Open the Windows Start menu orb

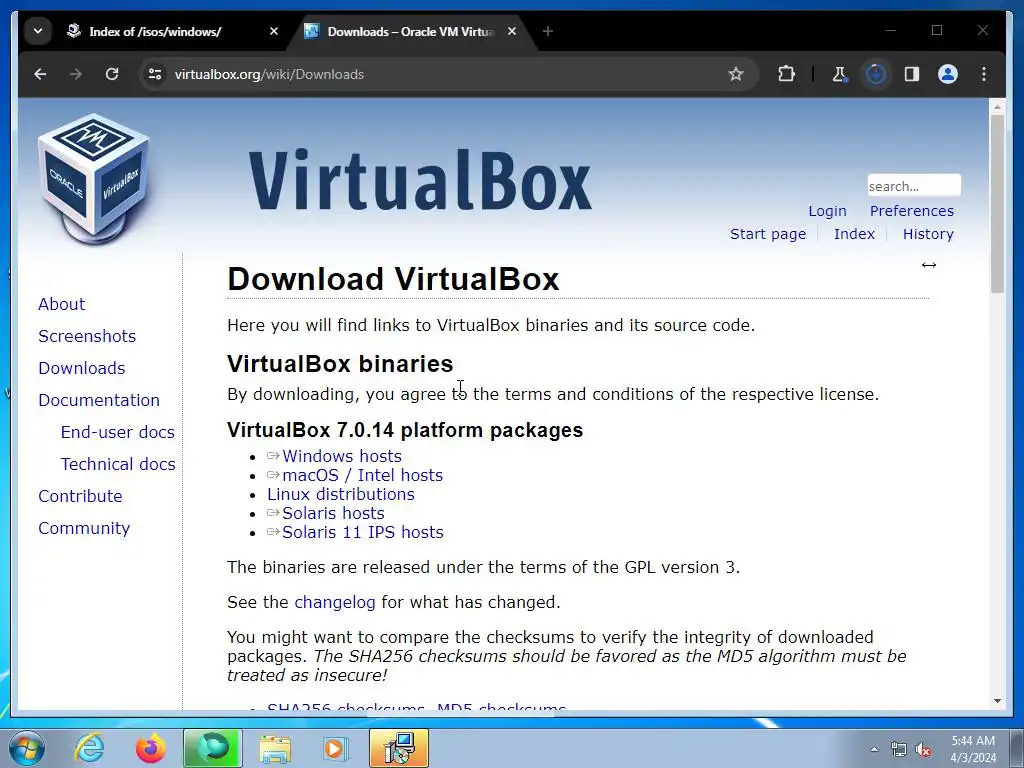click(27, 748)
